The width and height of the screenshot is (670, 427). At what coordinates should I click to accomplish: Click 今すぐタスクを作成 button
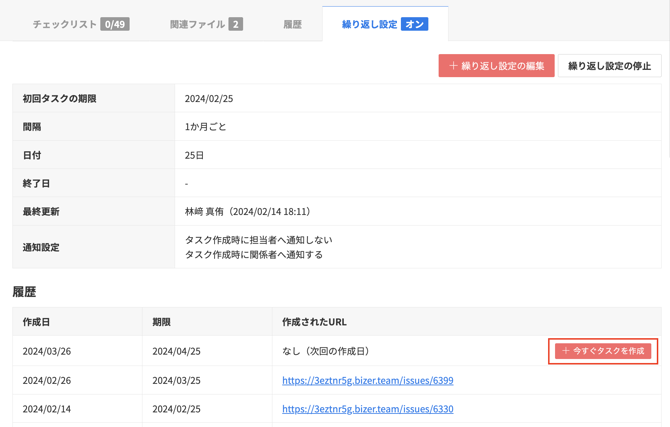tap(609, 351)
